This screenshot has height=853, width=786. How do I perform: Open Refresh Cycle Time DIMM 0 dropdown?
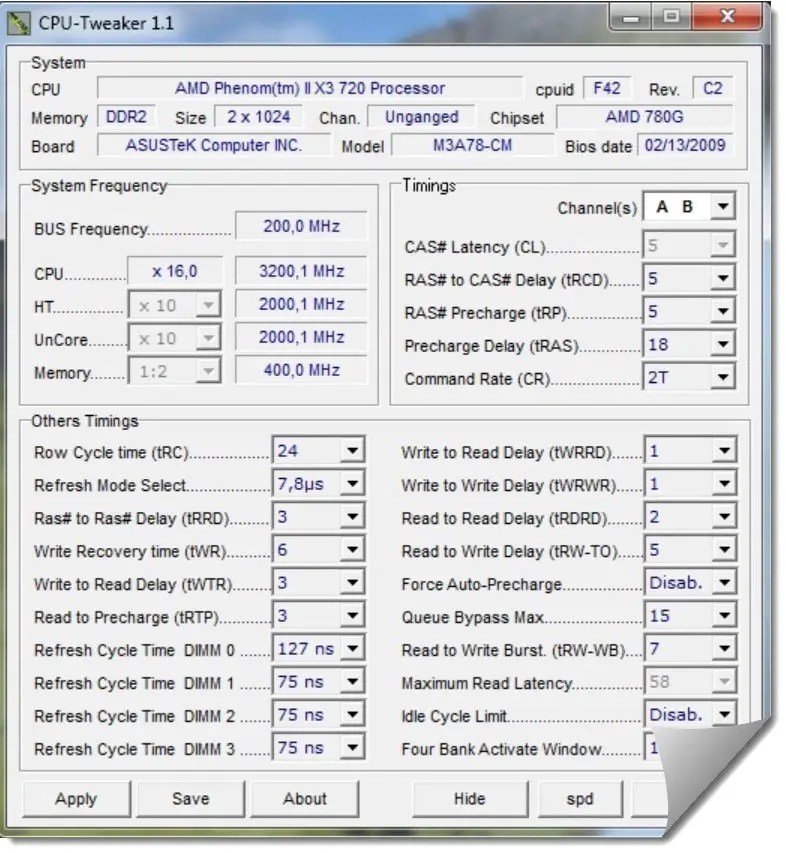(x=318, y=648)
